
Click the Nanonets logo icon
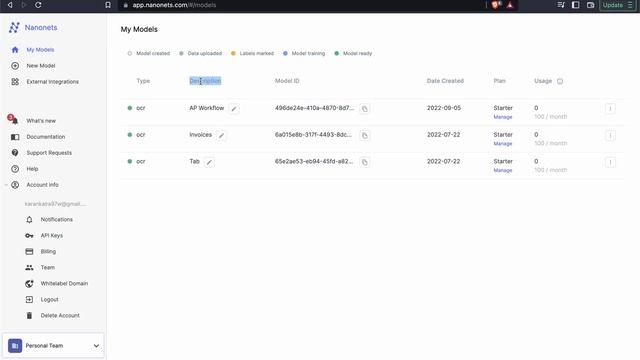(x=14, y=27)
